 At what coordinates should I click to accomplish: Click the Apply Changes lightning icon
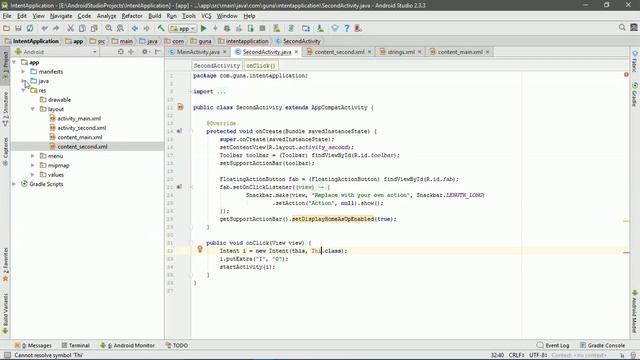tap(215, 28)
